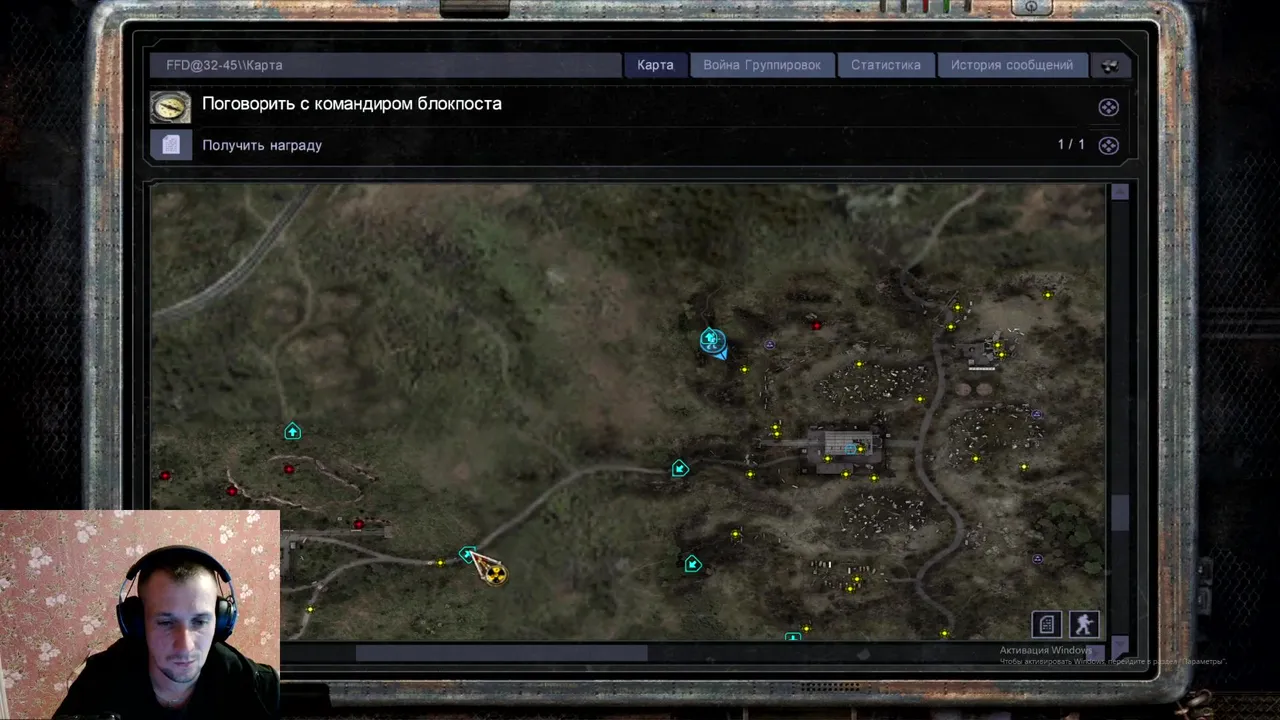Click the vertical scrollbar up arrow

coord(1120,193)
